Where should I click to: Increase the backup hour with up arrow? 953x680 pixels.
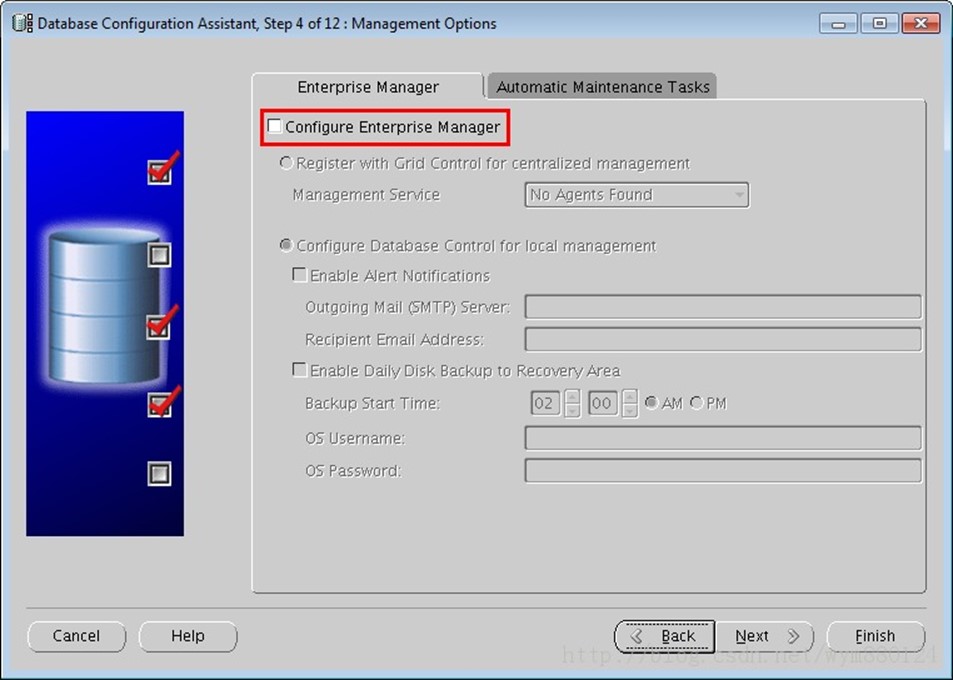tap(572, 397)
